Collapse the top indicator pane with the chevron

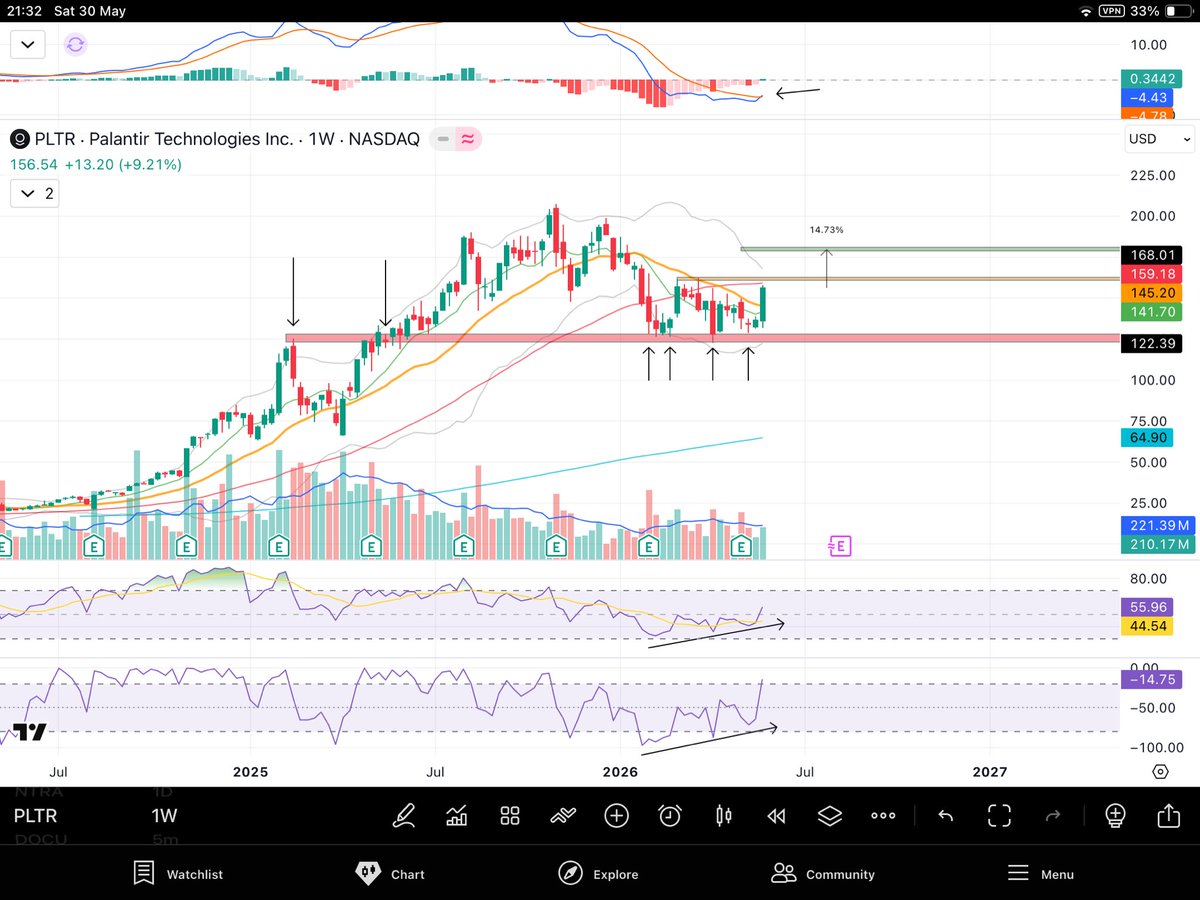(x=27, y=44)
